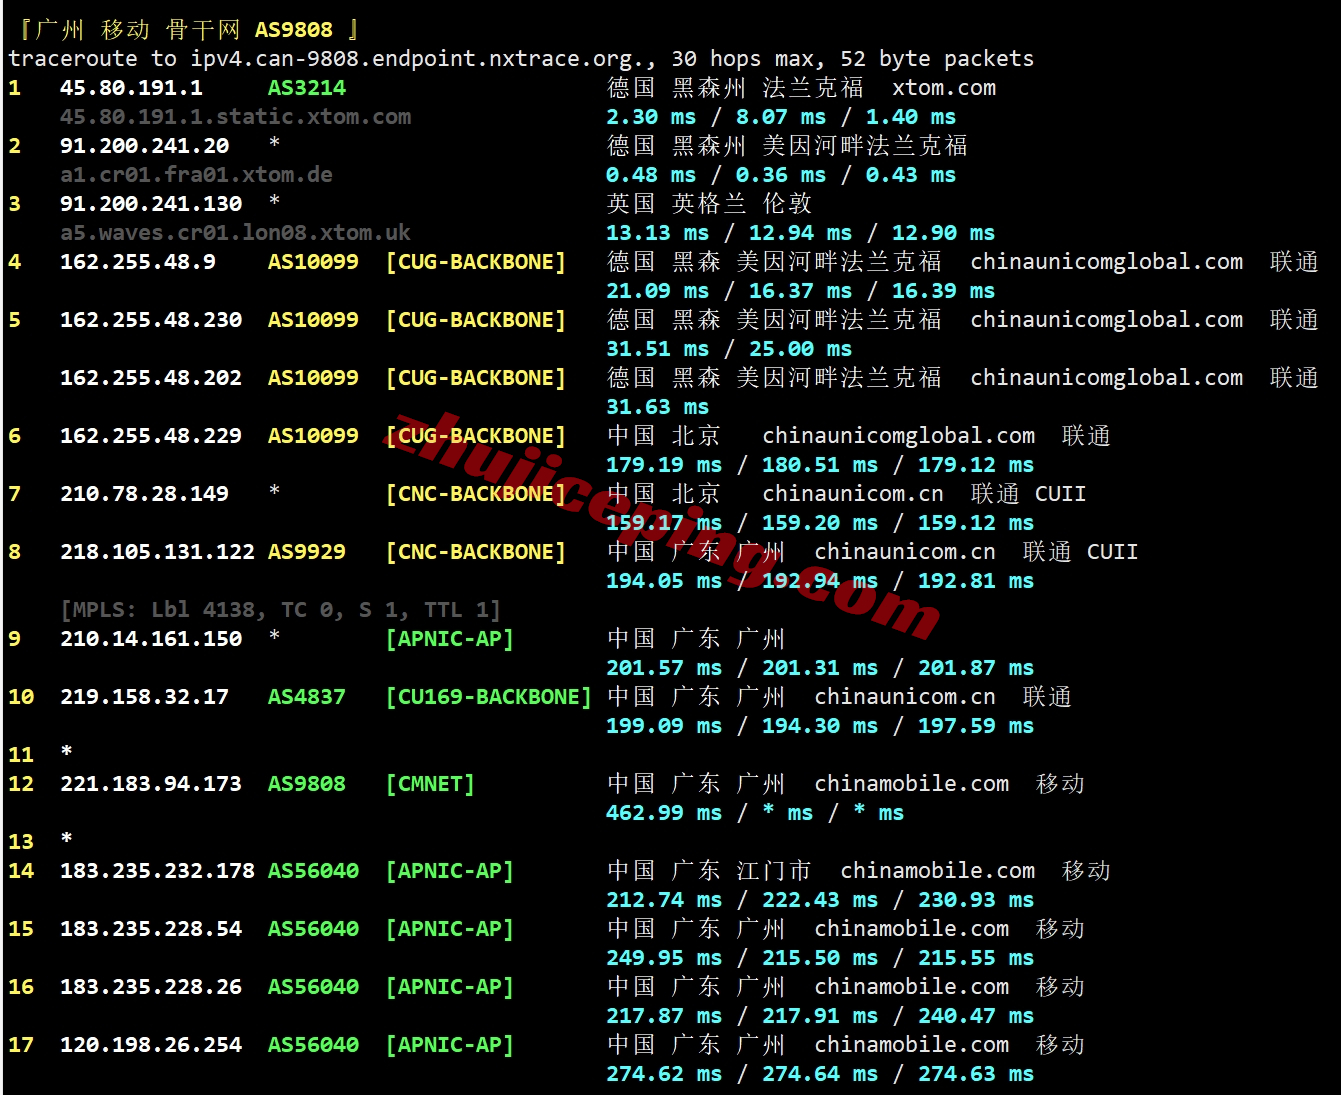Click latency 31.63 ms
The image size is (1341, 1095).
657,407
